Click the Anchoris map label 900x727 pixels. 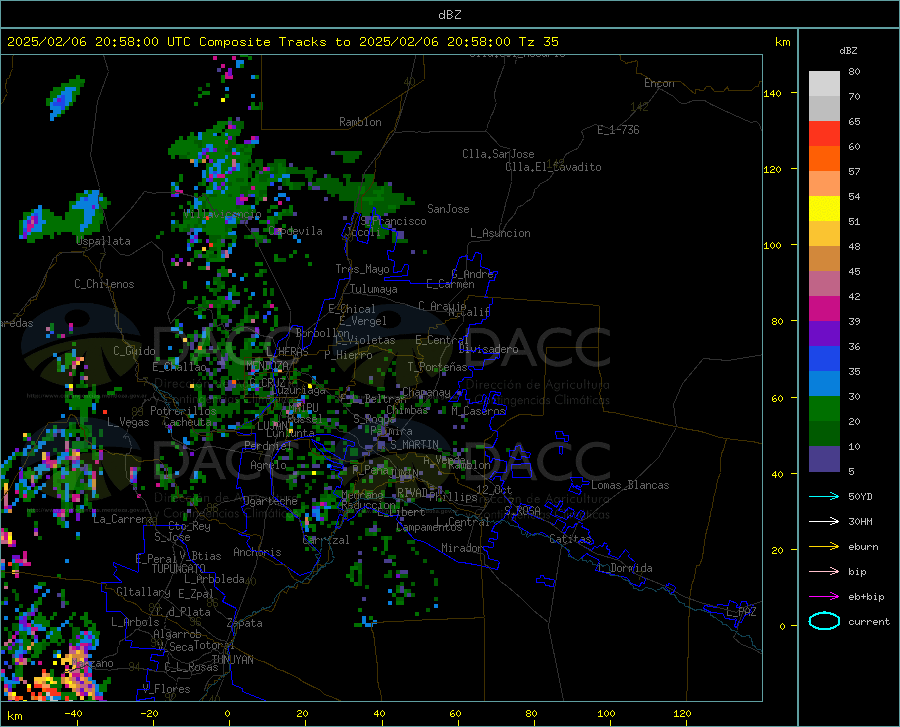pyautogui.click(x=257, y=553)
